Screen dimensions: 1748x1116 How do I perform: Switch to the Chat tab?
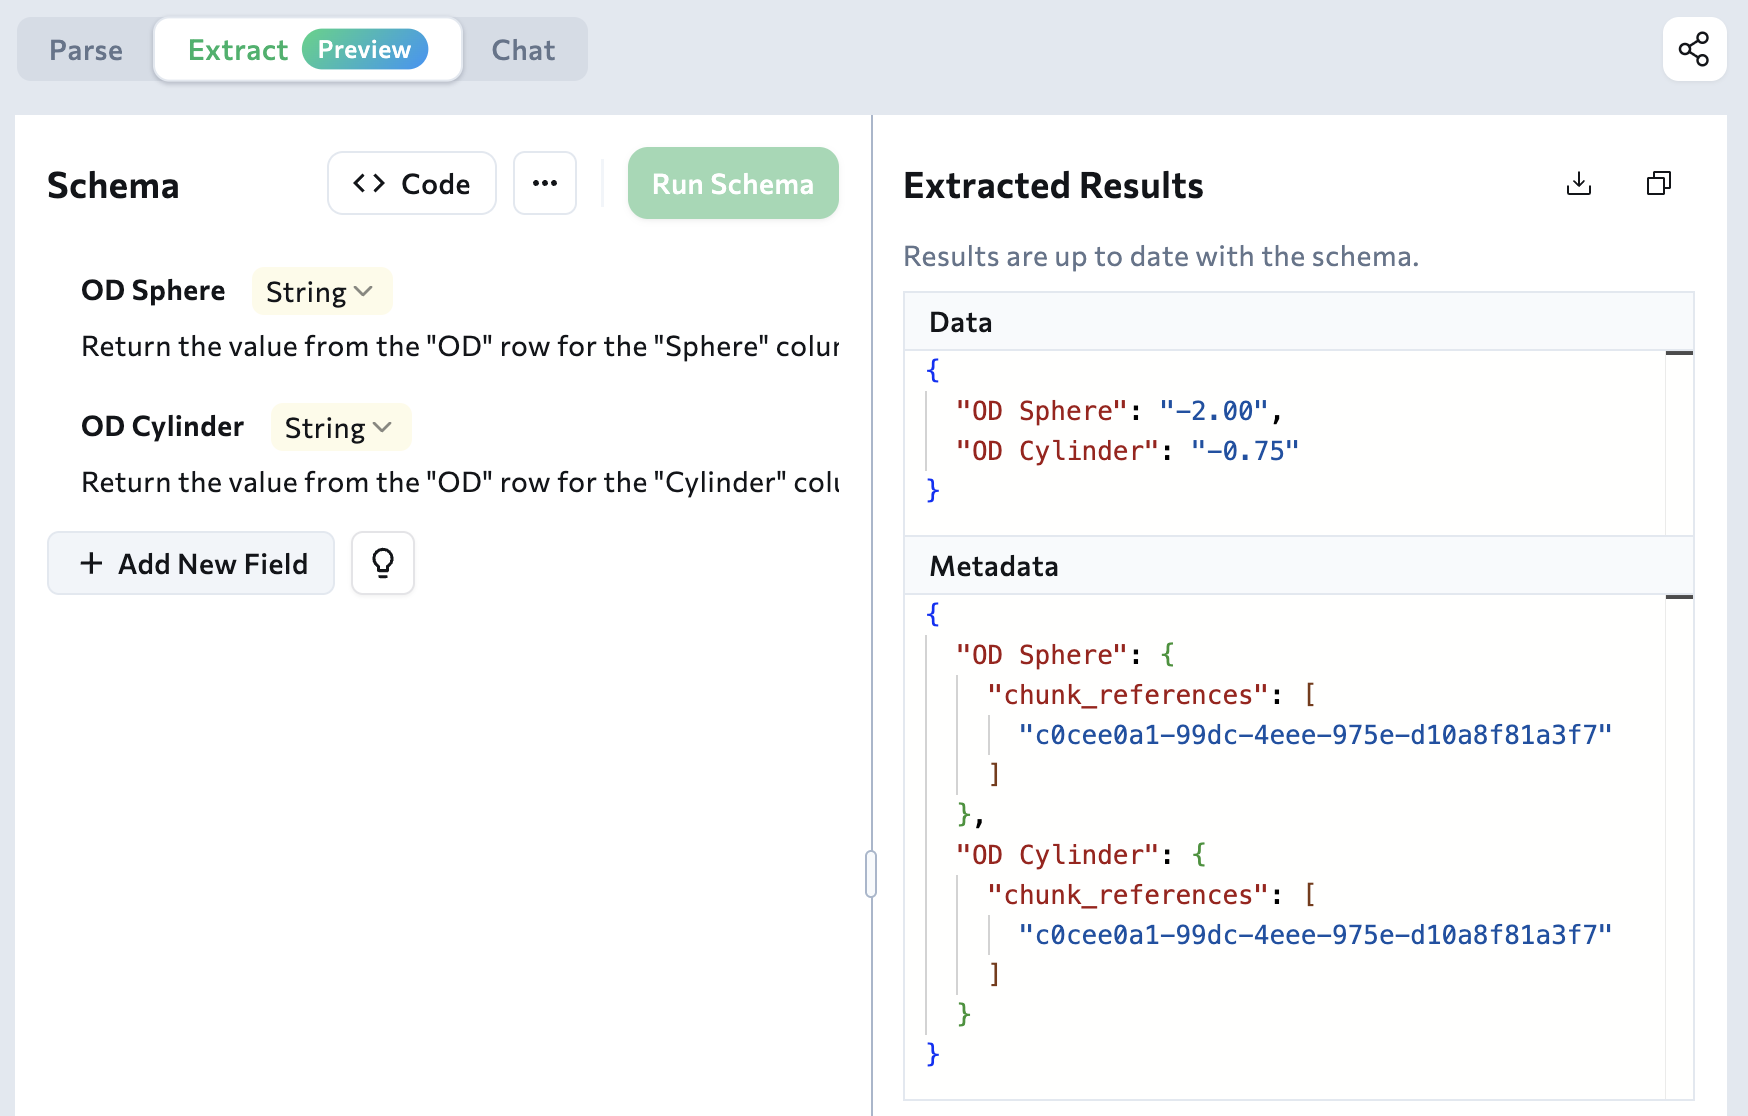click(523, 49)
